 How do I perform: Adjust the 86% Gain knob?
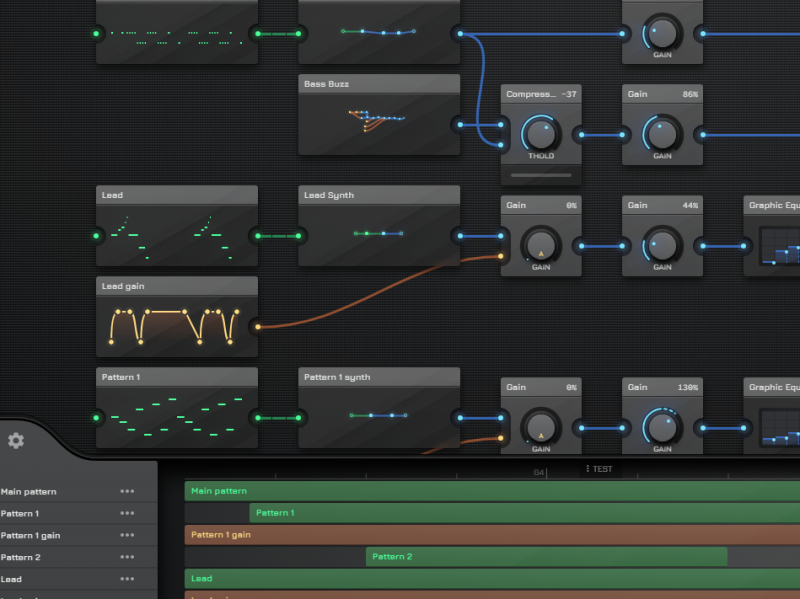662,134
